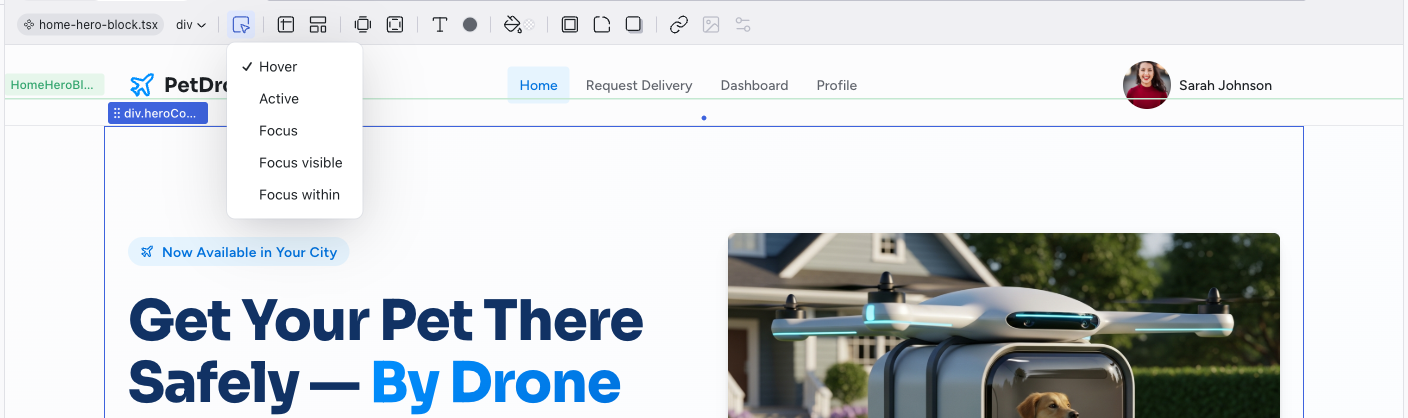Click the Sarah Johnson profile avatar
Screen dimensions: 1408x418
click(x=1146, y=85)
